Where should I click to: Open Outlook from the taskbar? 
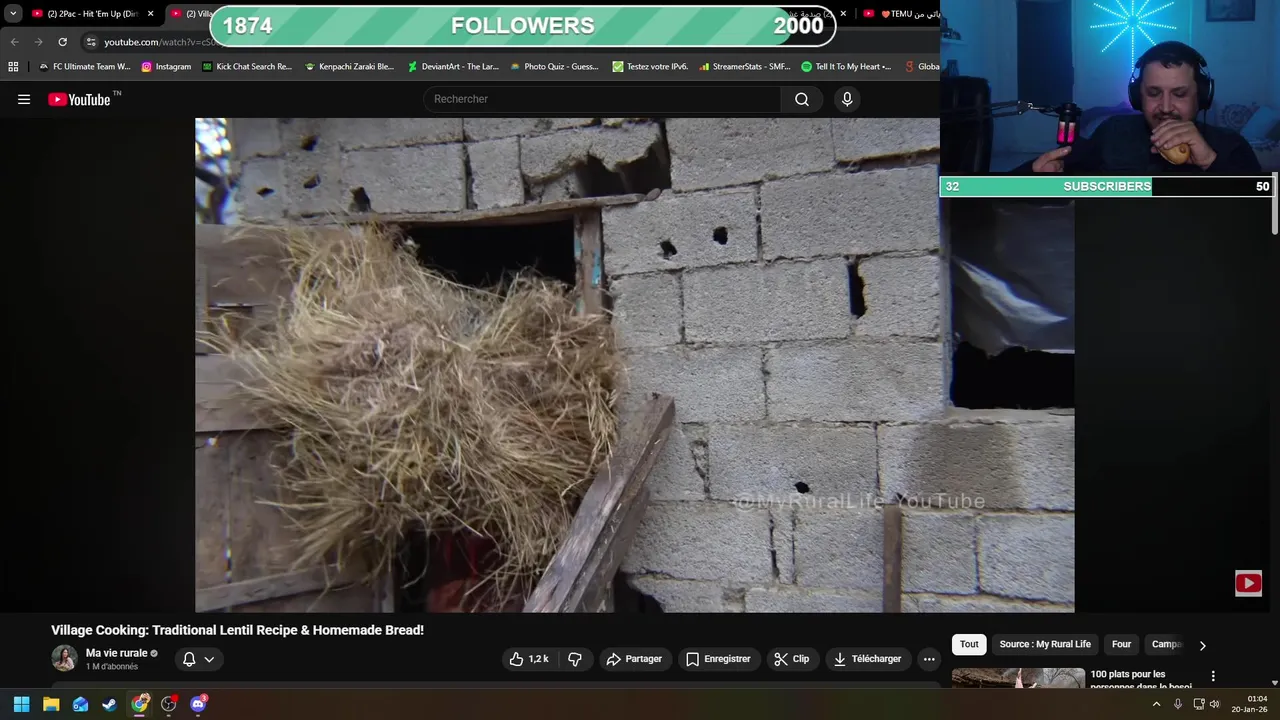point(80,704)
